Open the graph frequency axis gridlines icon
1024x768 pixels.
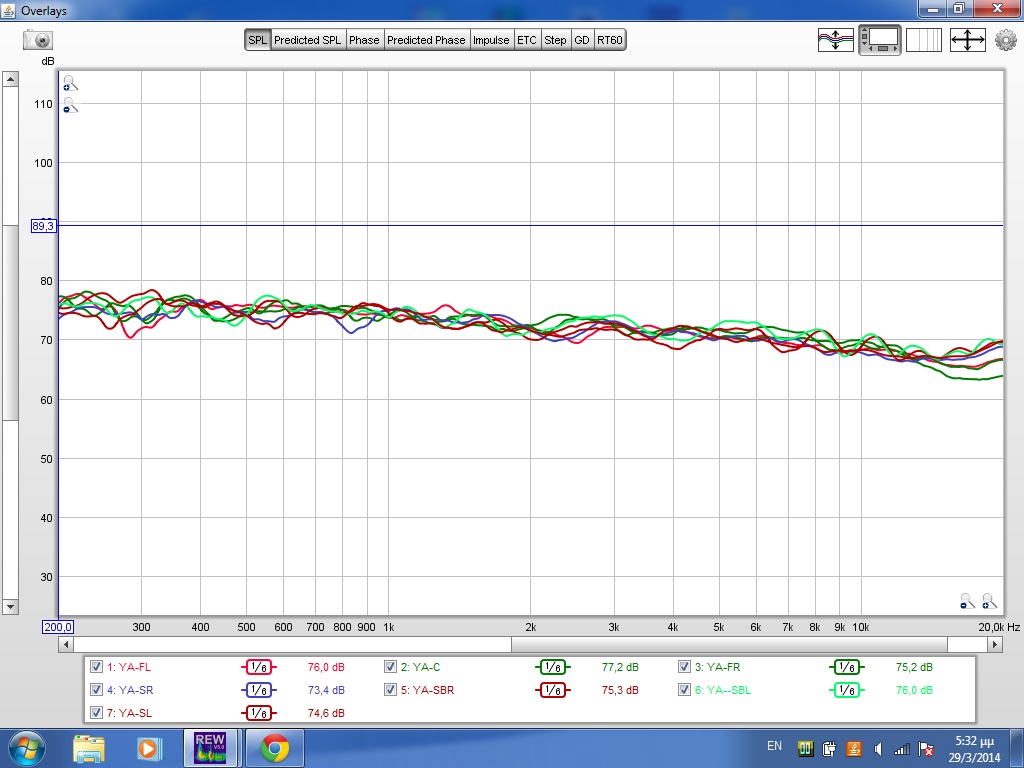pyautogui.click(x=923, y=40)
